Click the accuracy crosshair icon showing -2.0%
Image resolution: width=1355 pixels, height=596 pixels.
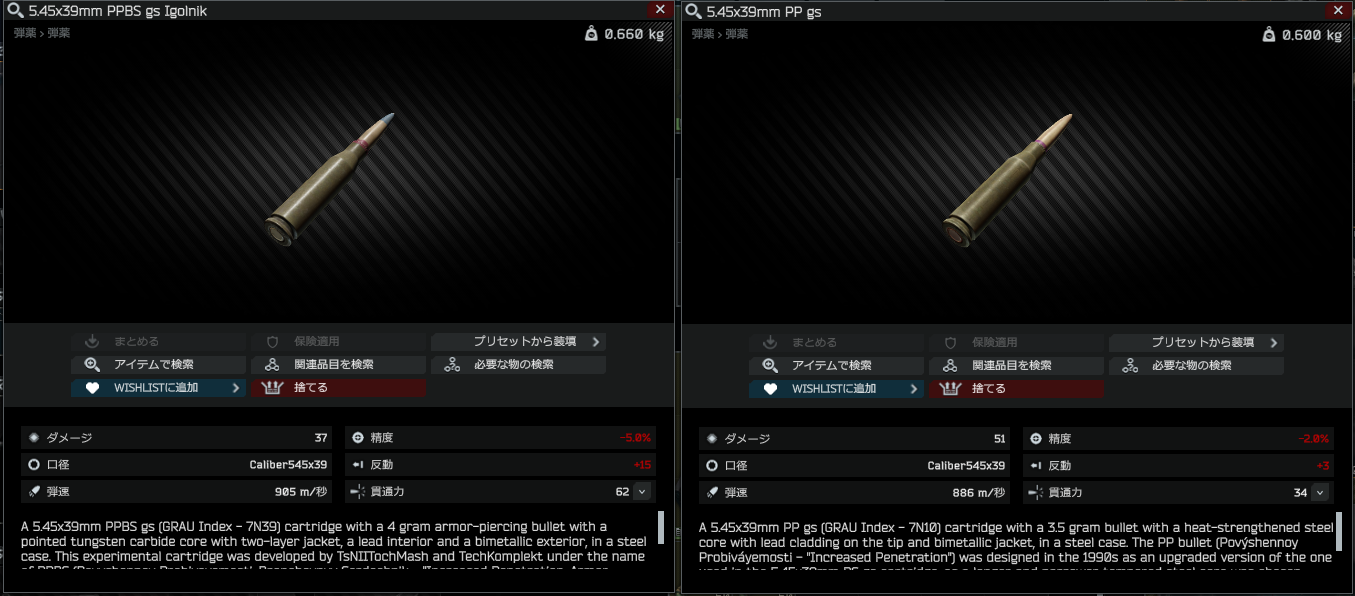[1036, 438]
